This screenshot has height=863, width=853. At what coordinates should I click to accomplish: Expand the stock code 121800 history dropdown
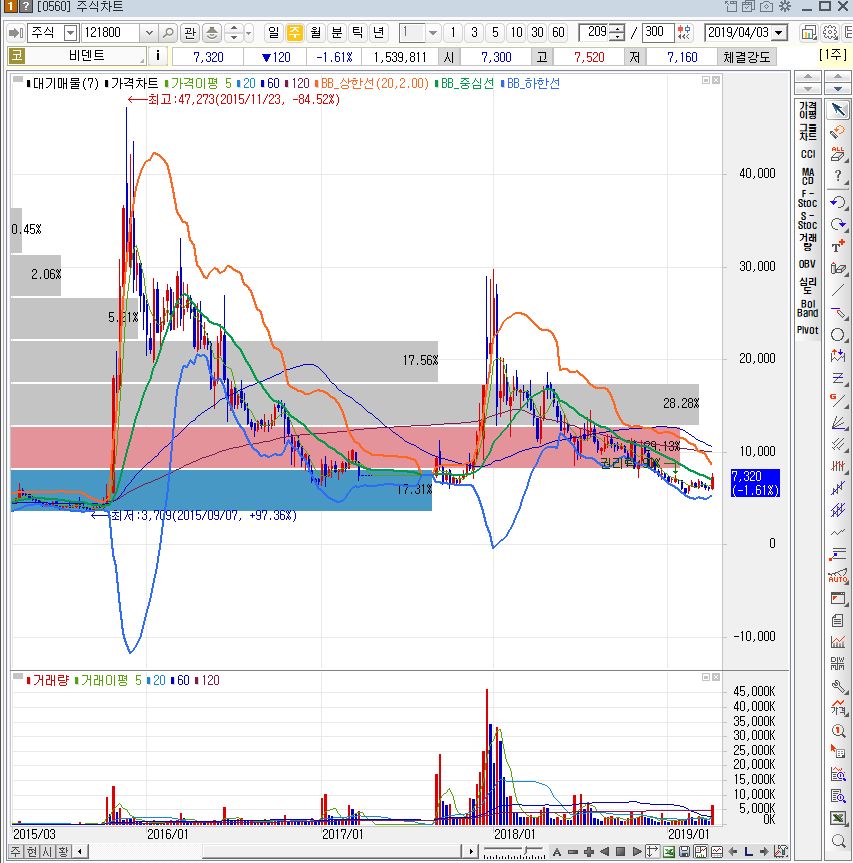coord(149,33)
